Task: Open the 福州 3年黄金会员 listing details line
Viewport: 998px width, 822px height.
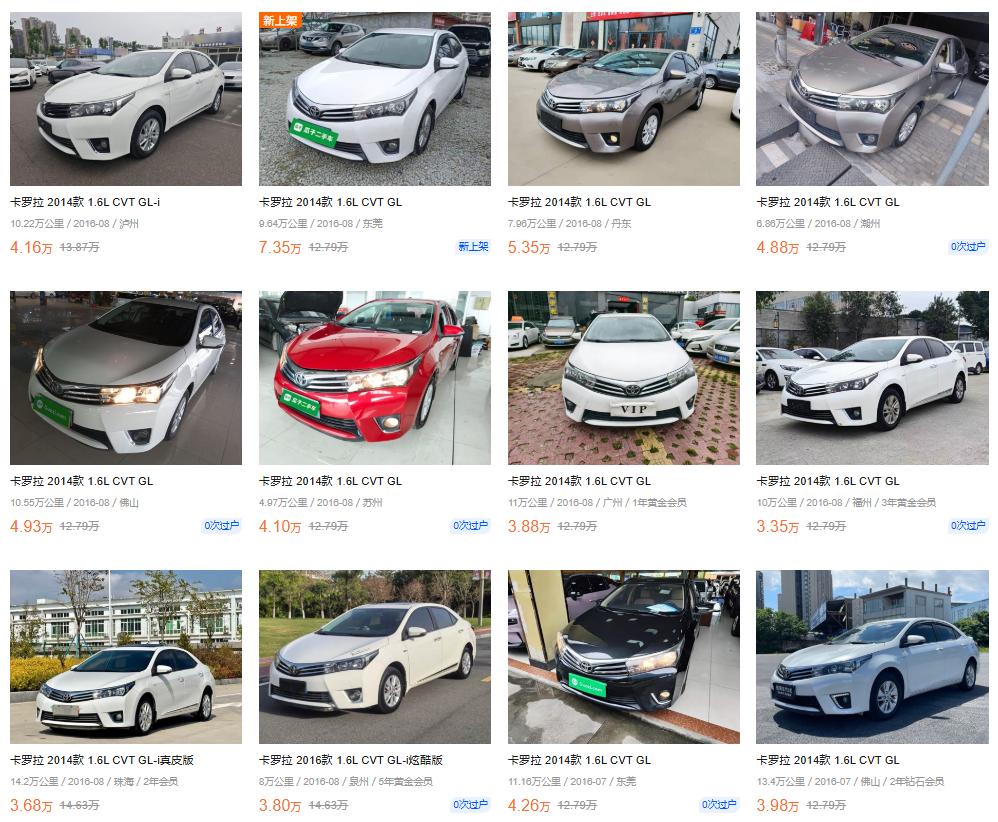Action: tap(846, 502)
